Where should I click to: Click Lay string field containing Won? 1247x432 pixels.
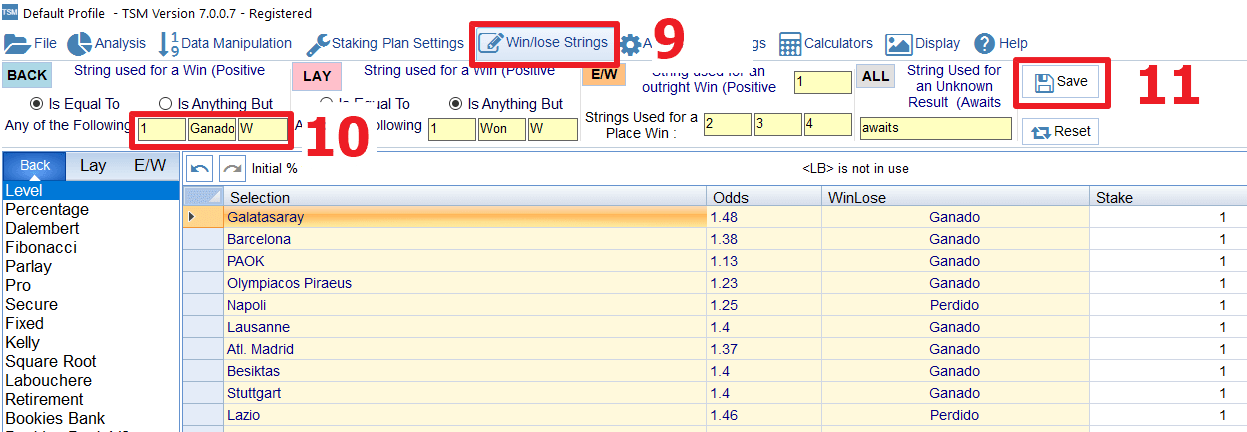(502, 129)
